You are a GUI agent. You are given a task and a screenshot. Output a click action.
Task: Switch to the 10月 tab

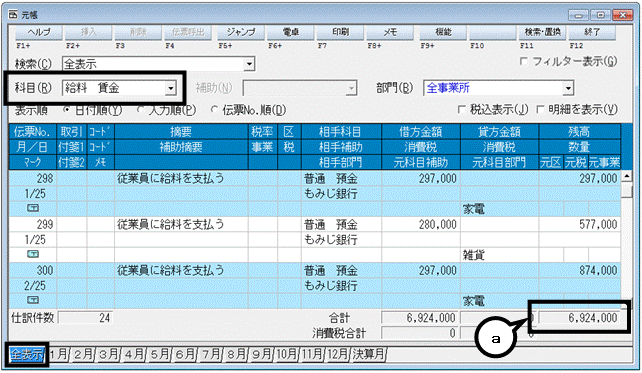[x=287, y=355]
